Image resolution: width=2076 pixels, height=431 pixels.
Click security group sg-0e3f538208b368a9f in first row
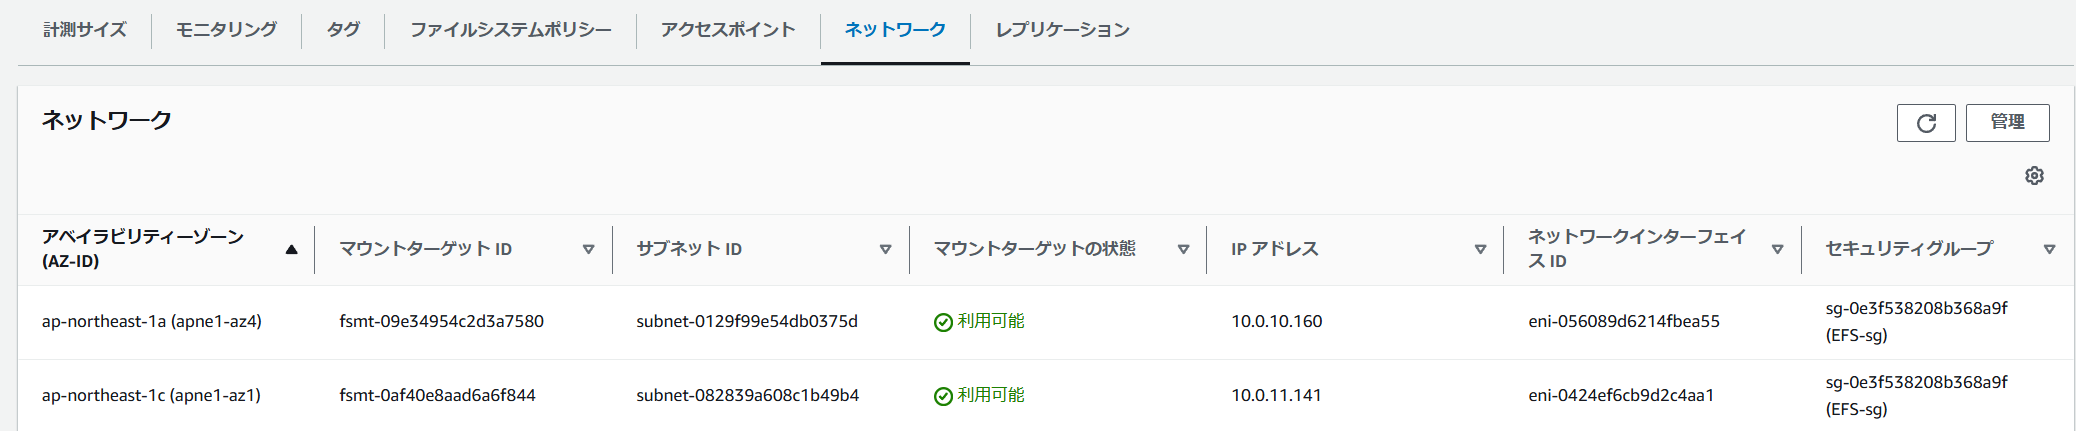pyautogui.click(x=1916, y=309)
